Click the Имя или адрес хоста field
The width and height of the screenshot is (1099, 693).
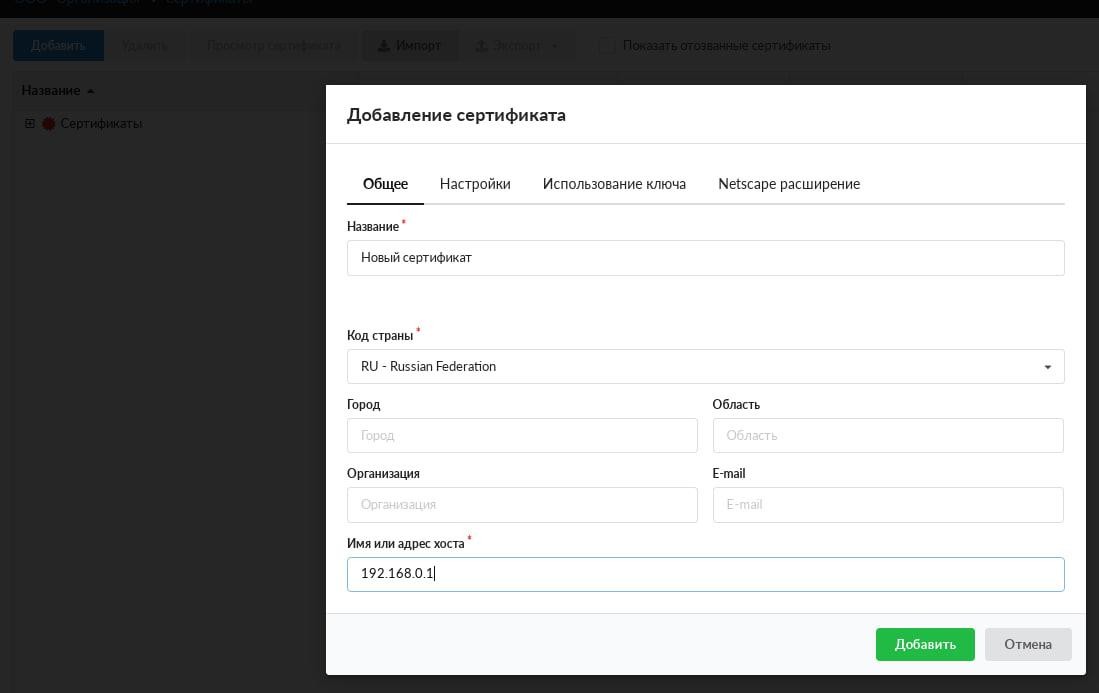click(x=705, y=574)
